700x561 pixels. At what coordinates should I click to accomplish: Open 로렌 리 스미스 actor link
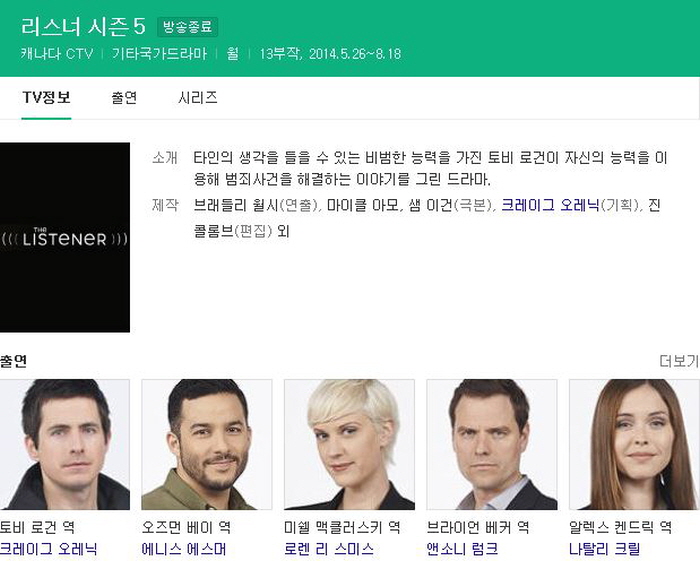tap(329, 549)
